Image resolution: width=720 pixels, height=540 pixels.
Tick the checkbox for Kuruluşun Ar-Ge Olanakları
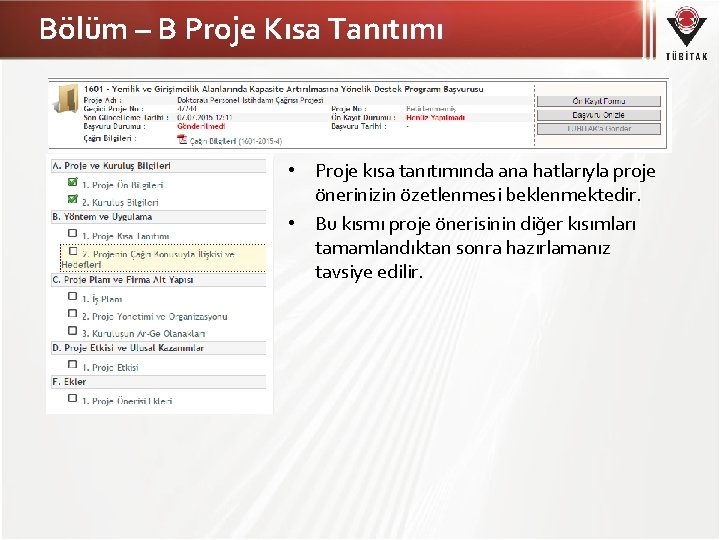point(73,330)
